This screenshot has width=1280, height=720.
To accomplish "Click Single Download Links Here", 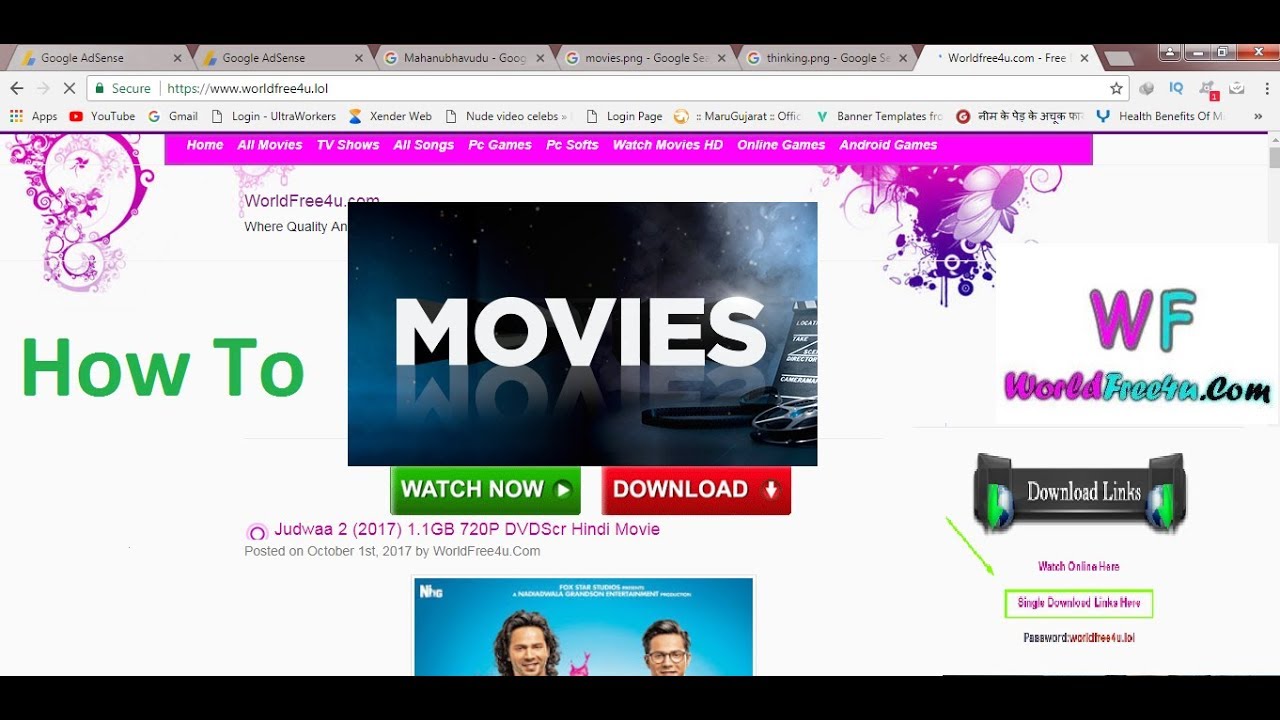I will click(1079, 603).
